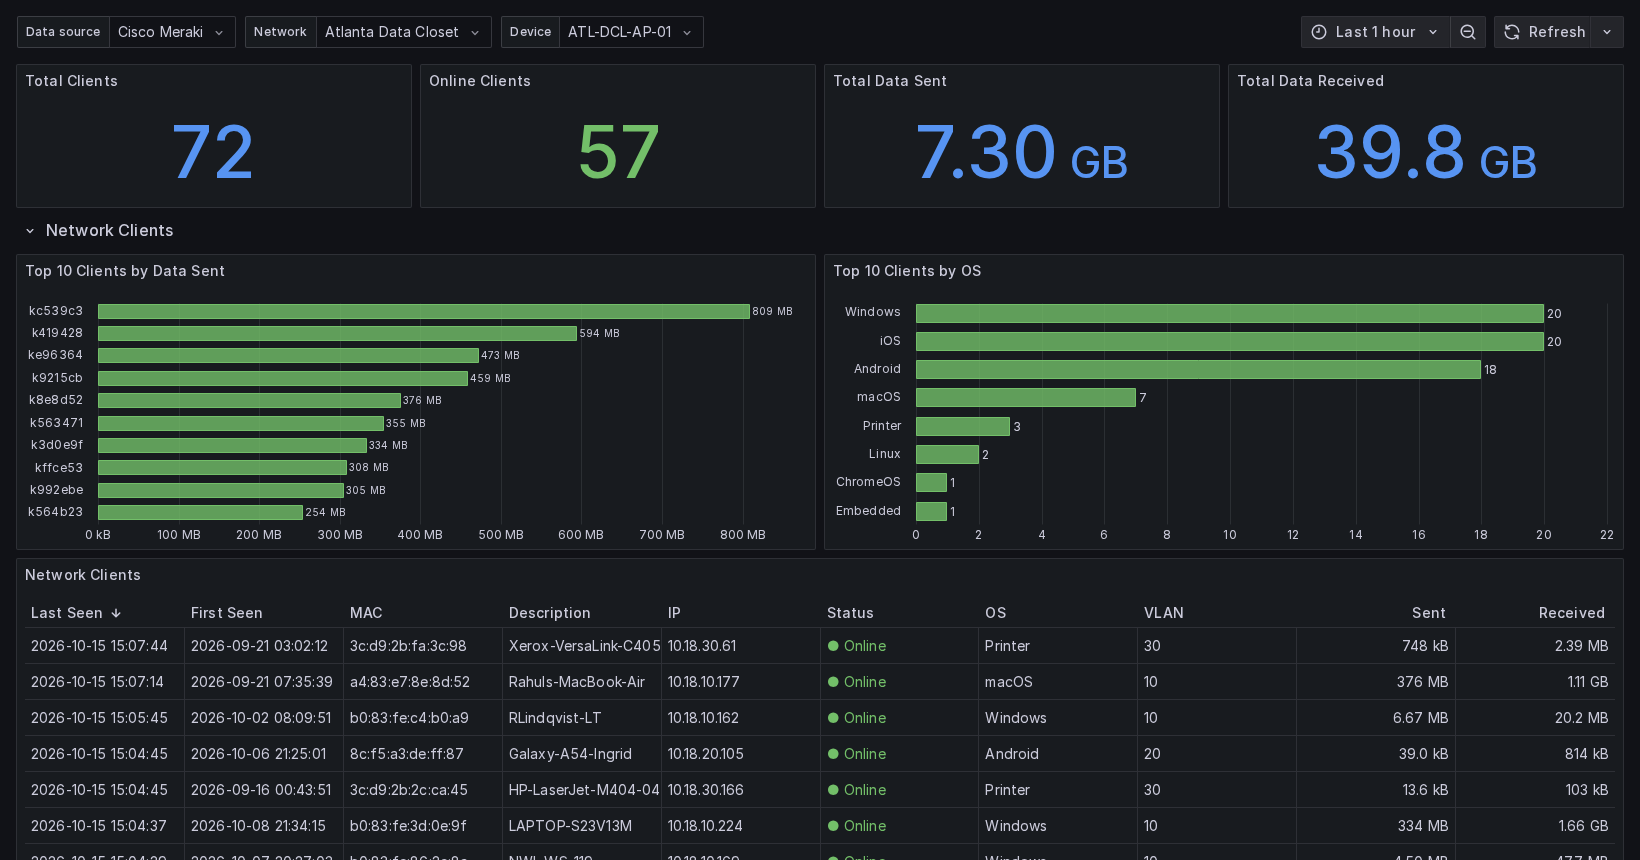Open the Device ATL-DCL-AP-01 dropdown

[631, 32]
